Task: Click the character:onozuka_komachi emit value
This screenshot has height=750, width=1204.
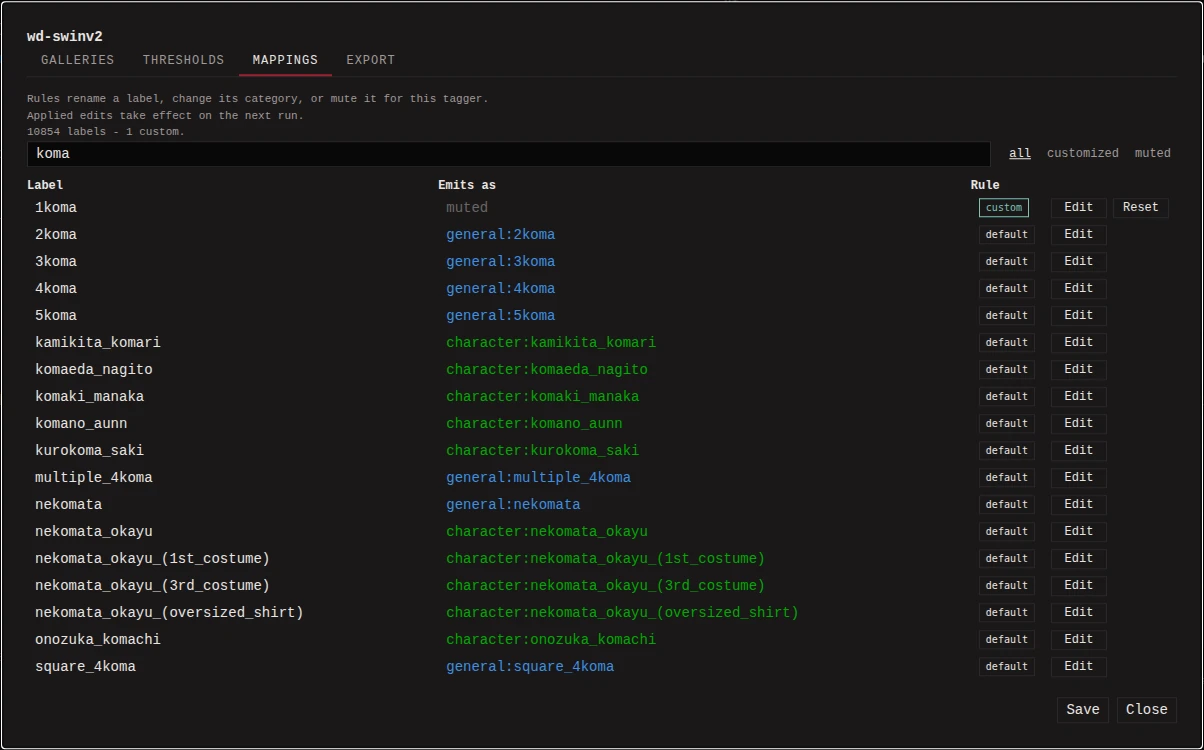Action: pyautogui.click(x=551, y=640)
